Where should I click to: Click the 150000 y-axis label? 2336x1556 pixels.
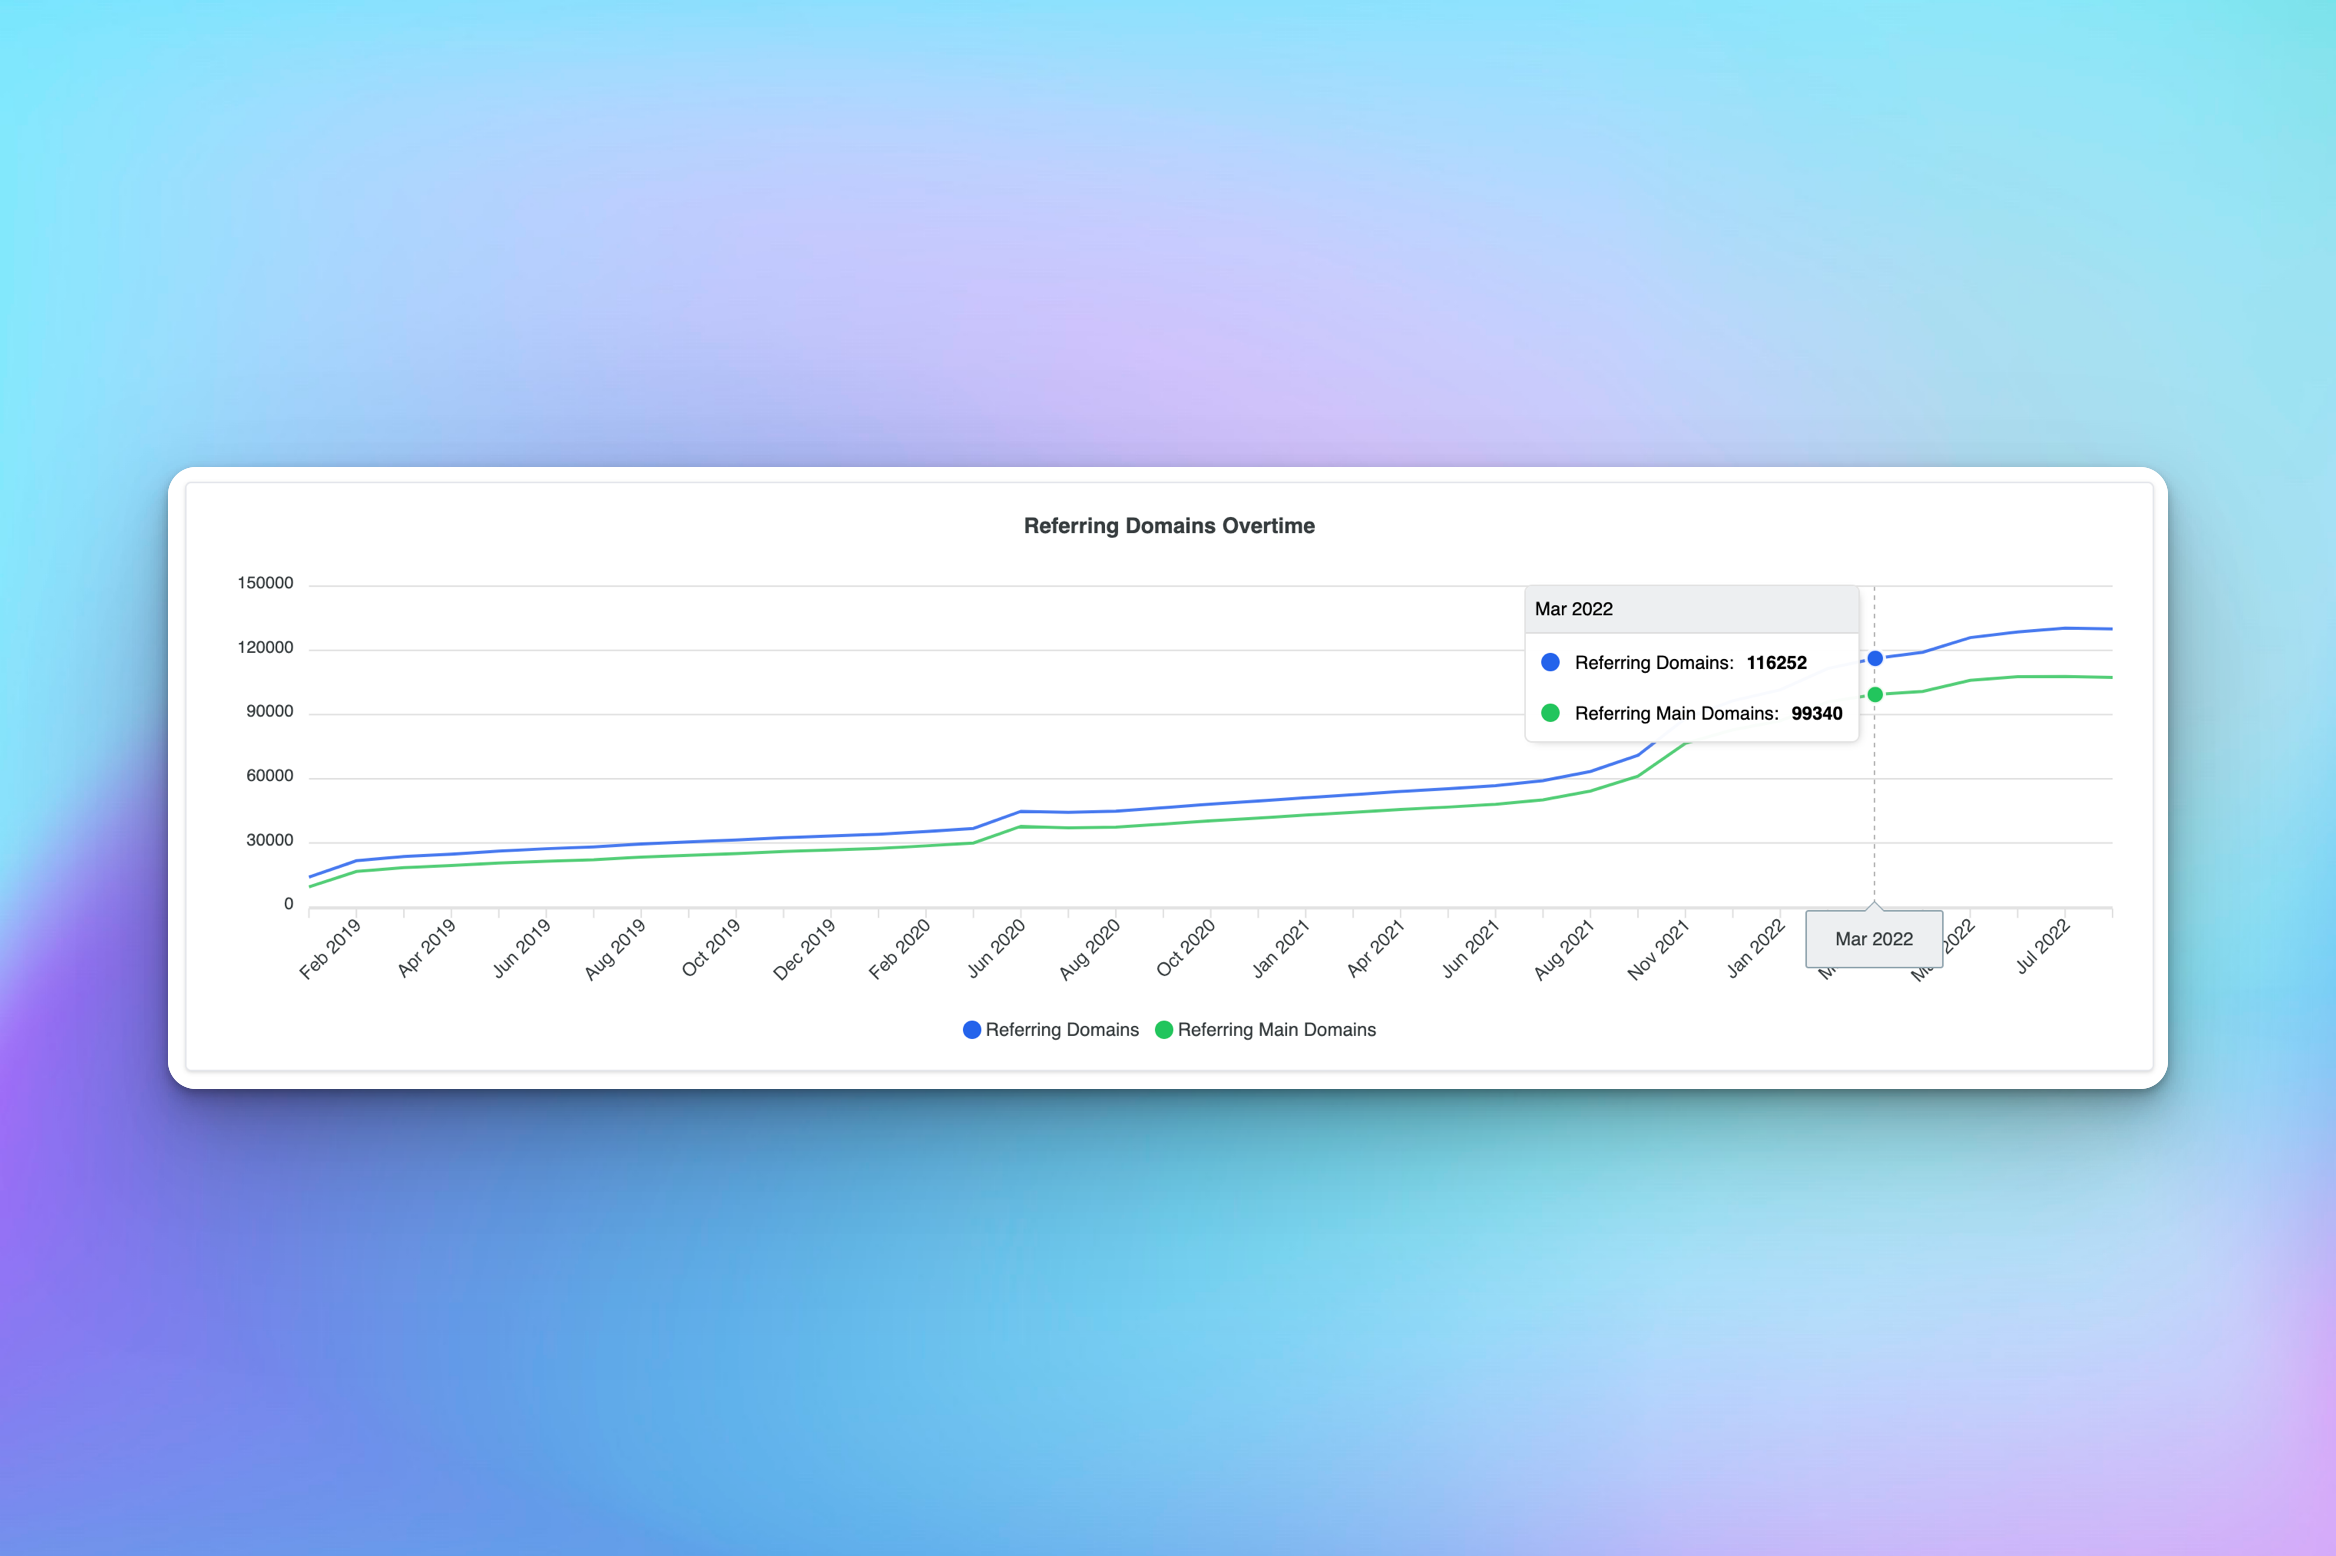265,583
